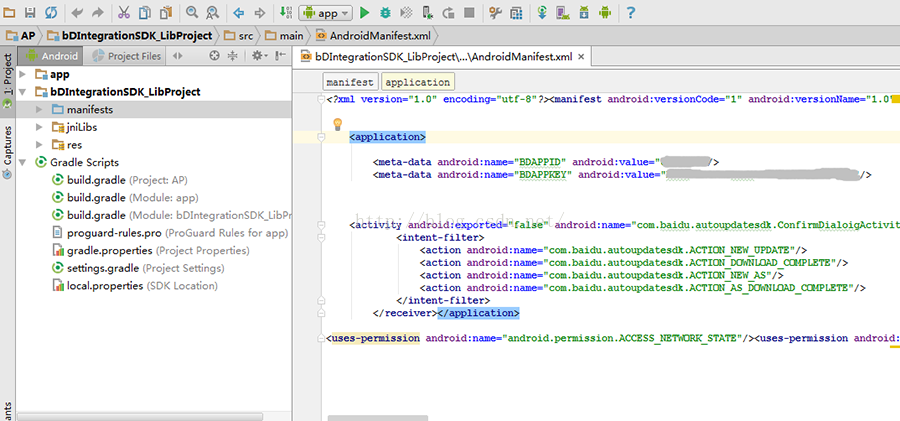The height and width of the screenshot is (421, 900).
Task: Start debugging with the bug icon
Action: (x=385, y=12)
